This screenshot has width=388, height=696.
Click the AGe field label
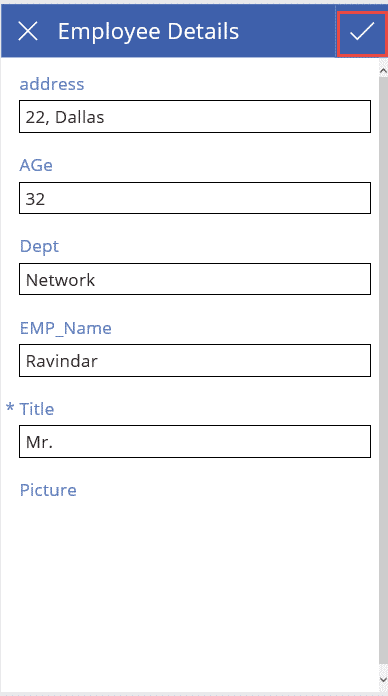pyautogui.click(x=36, y=165)
